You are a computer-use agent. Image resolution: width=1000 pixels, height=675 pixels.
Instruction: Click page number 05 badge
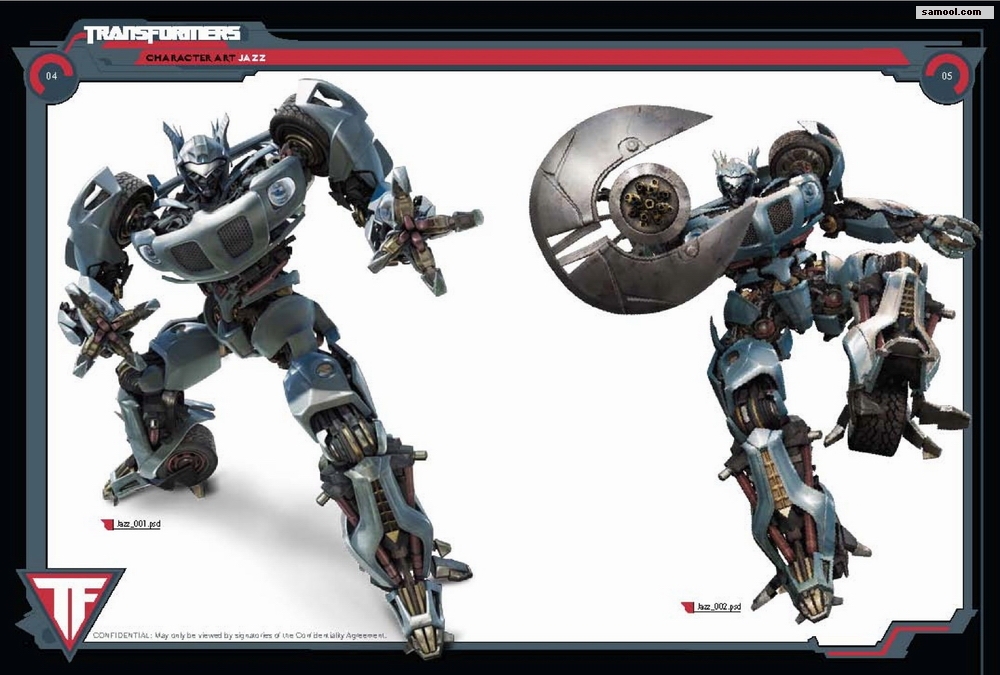click(x=947, y=76)
